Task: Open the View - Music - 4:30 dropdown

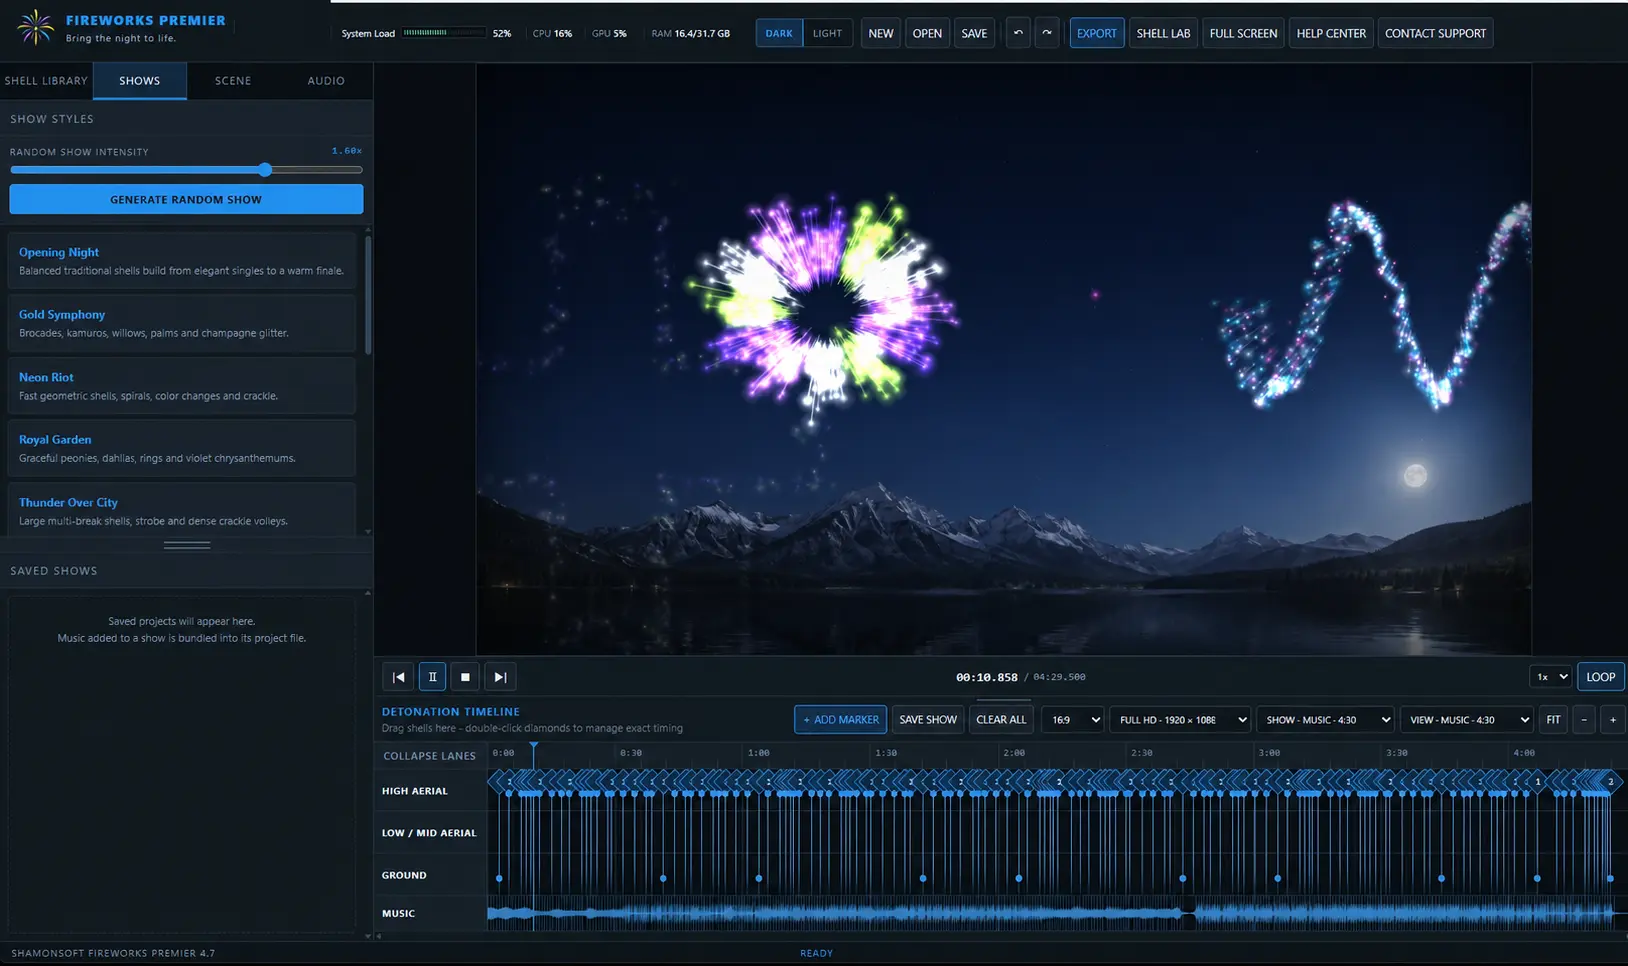Action: coord(1466,720)
